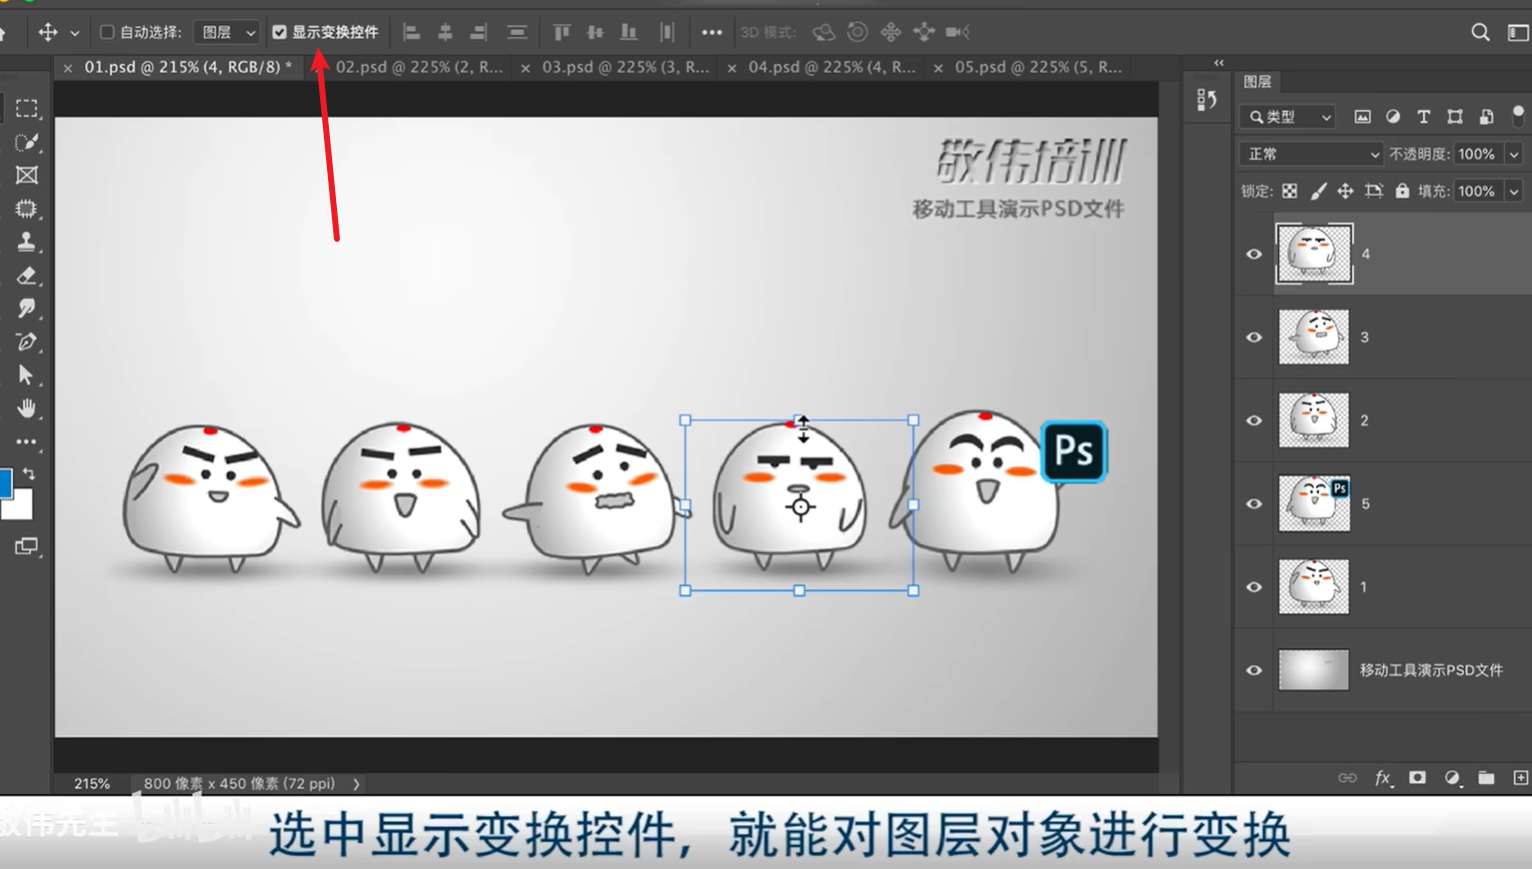Select the Frame tool with crossed box
This screenshot has width=1532, height=869.
coord(27,175)
